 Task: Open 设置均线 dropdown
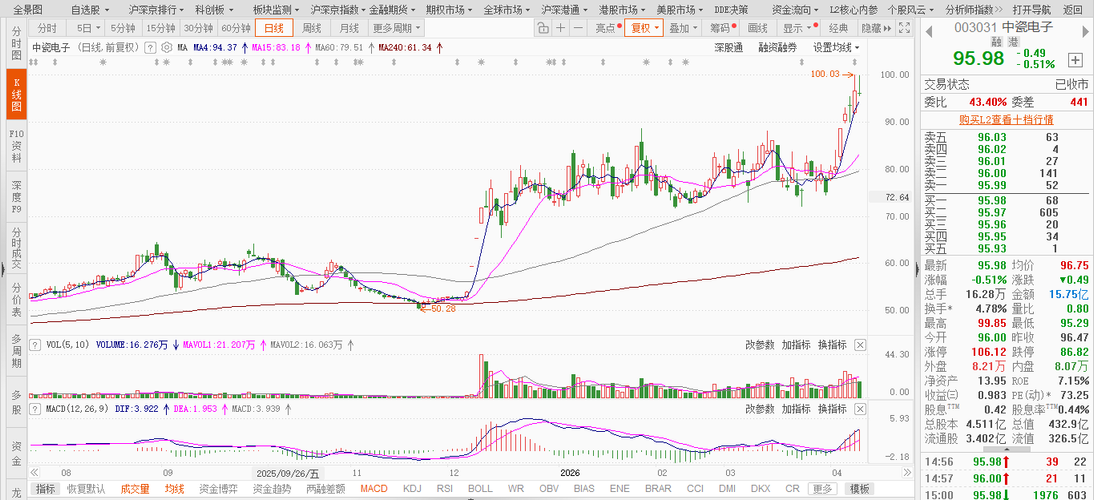click(836, 47)
